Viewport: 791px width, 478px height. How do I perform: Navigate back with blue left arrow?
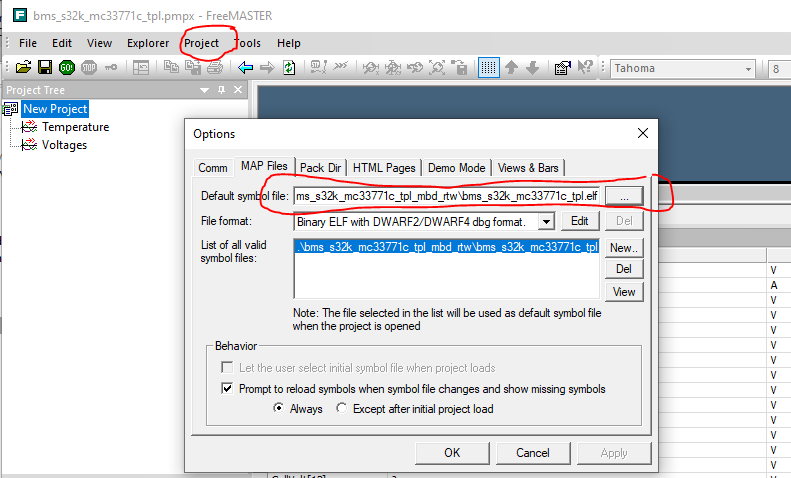click(x=245, y=67)
